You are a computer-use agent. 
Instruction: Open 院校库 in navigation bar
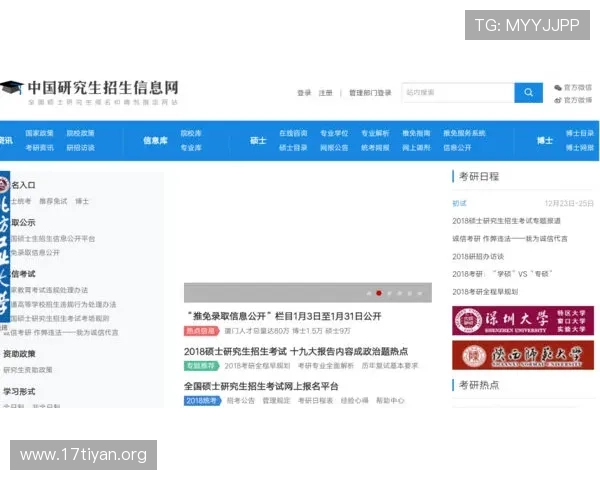click(x=191, y=133)
